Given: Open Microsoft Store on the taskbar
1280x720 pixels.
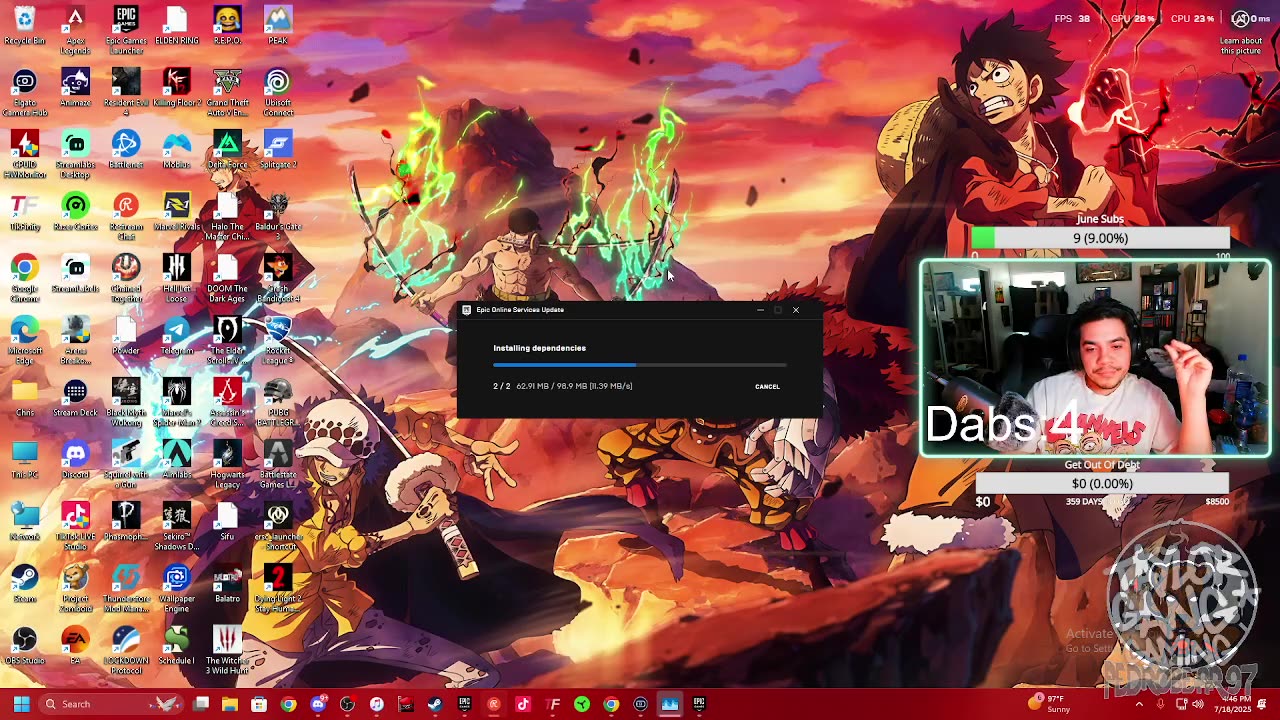Looking at the screenshot, I should (259, 704).
